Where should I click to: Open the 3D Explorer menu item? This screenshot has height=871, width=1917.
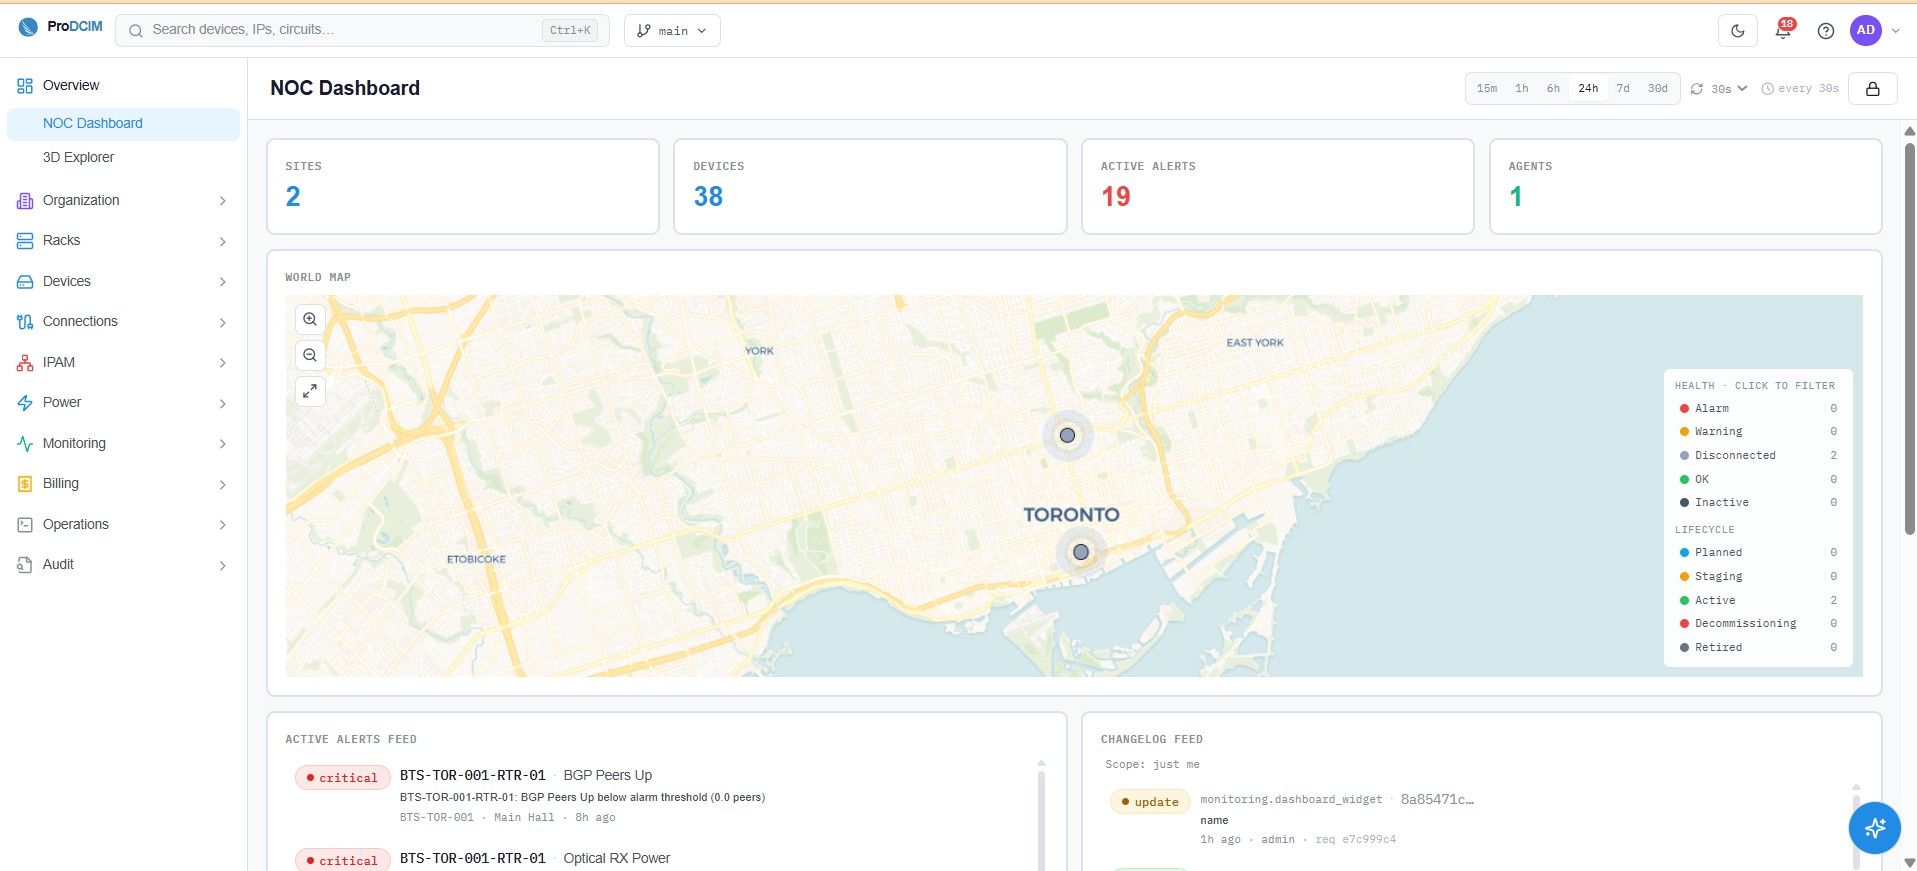(x=123, y=158)
